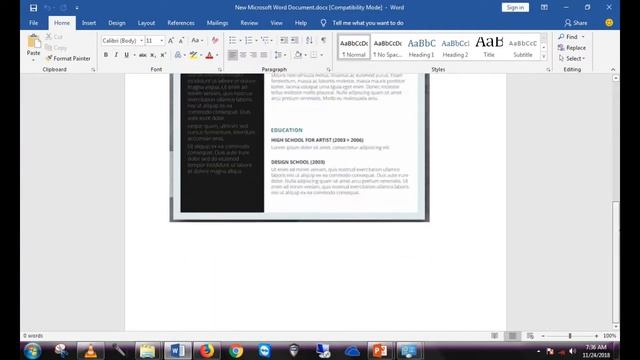This screenshot has height=360, width=640.
Task: Click the zoom slider handle
Action: pyautogui.click(x=570, y=336)
